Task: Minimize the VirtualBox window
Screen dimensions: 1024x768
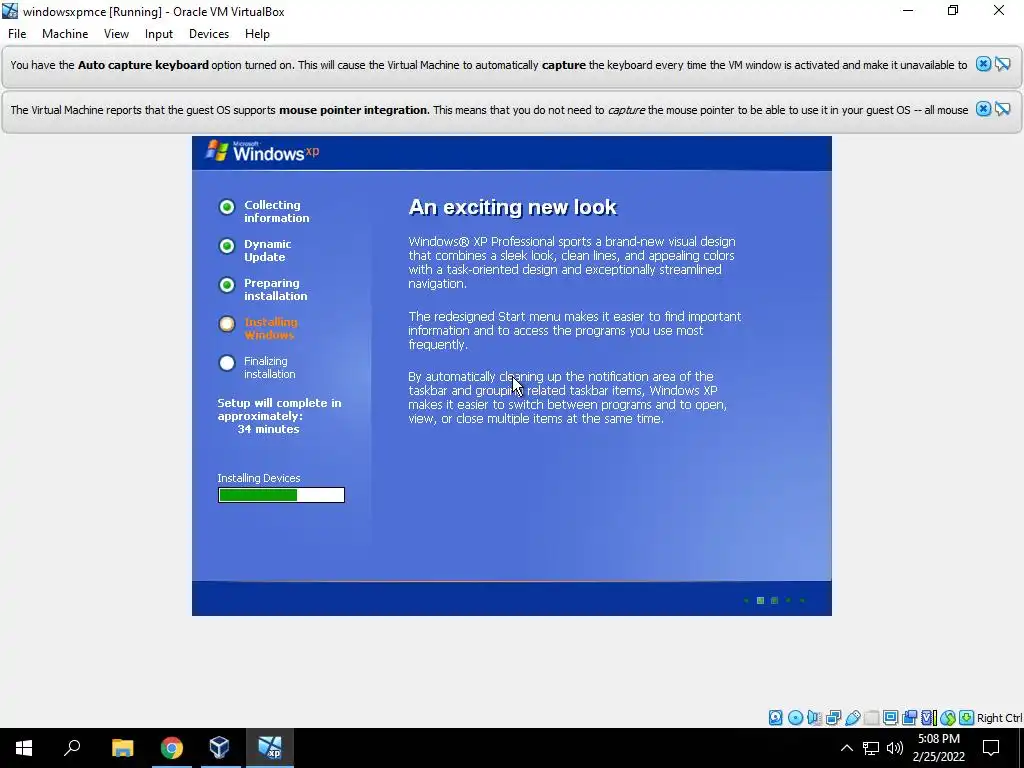Action: click(908, 10)
